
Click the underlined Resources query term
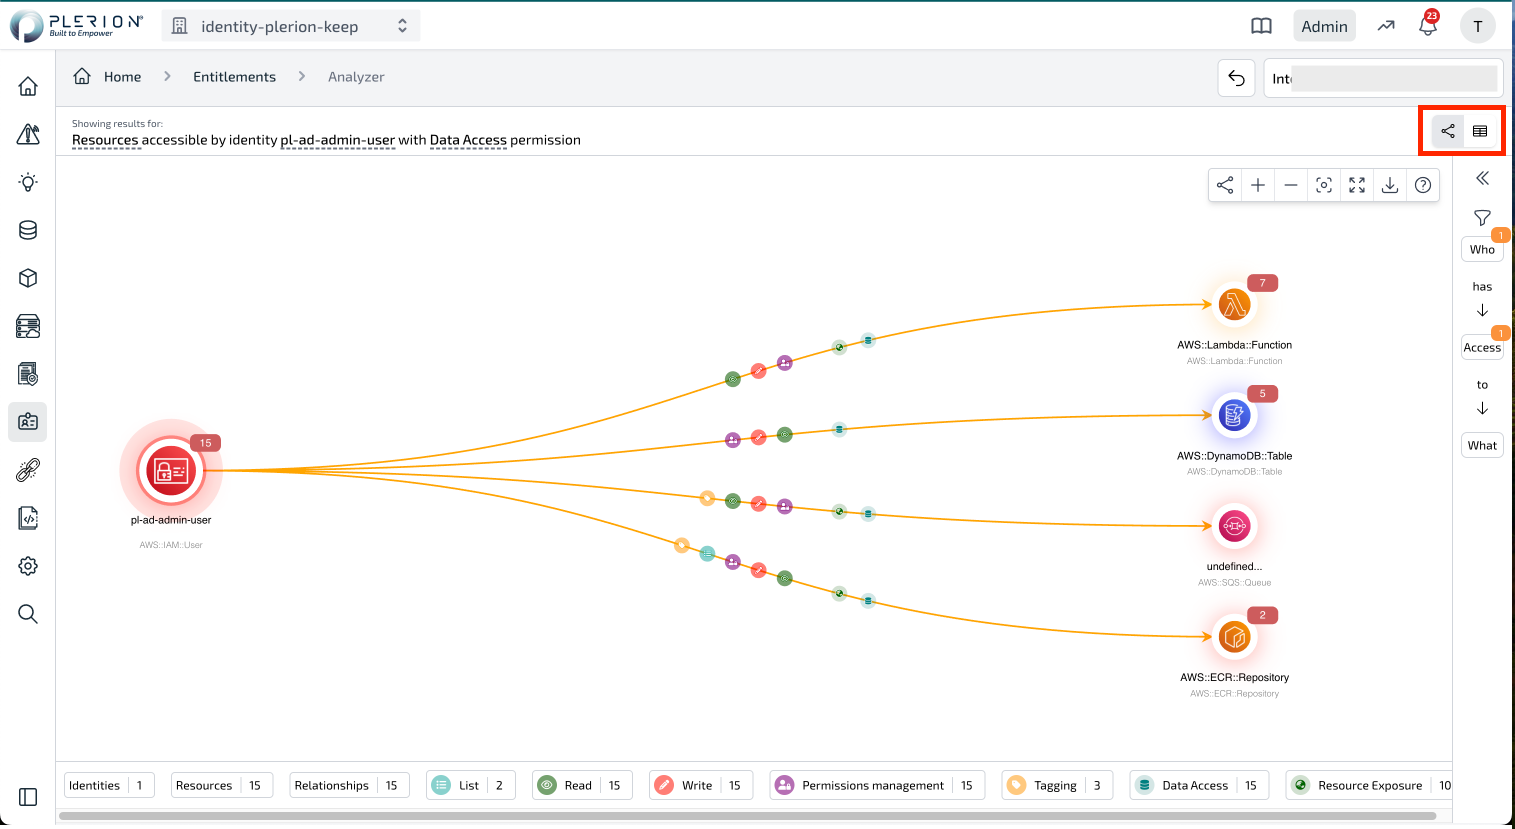(x=105, y=140)
